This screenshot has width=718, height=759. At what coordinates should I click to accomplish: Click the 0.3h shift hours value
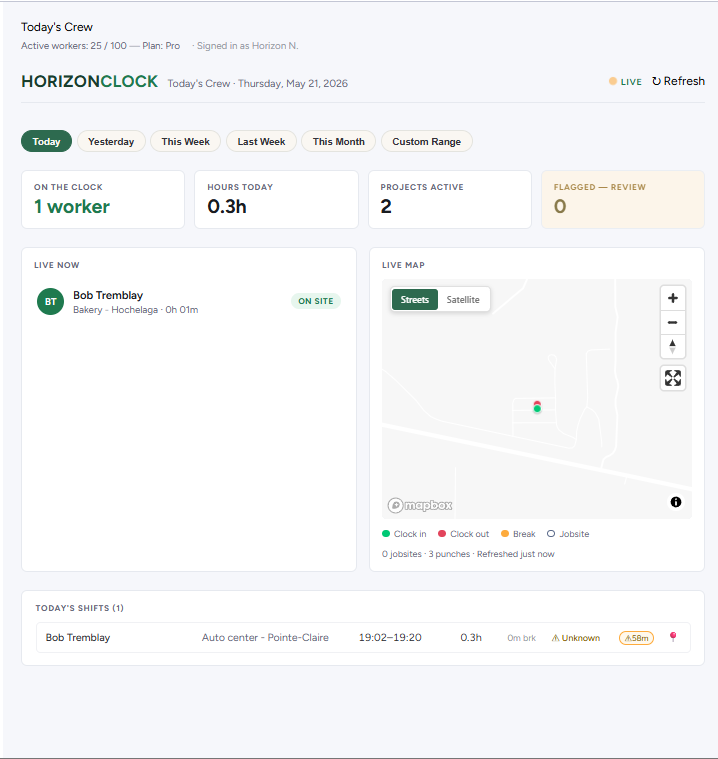[471, 638]
